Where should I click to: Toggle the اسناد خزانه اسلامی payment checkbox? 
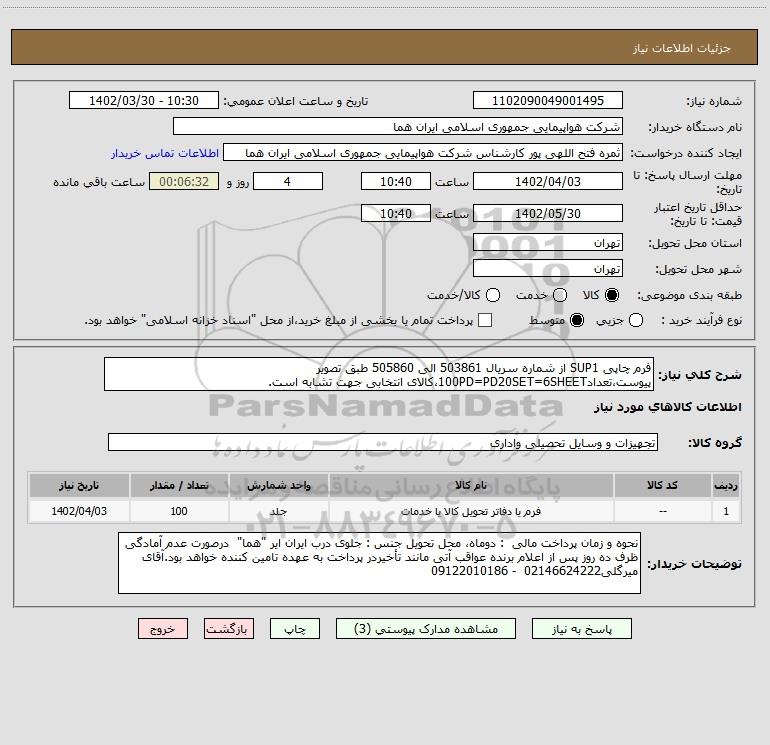pyautogui.click(x=485, y=320)
